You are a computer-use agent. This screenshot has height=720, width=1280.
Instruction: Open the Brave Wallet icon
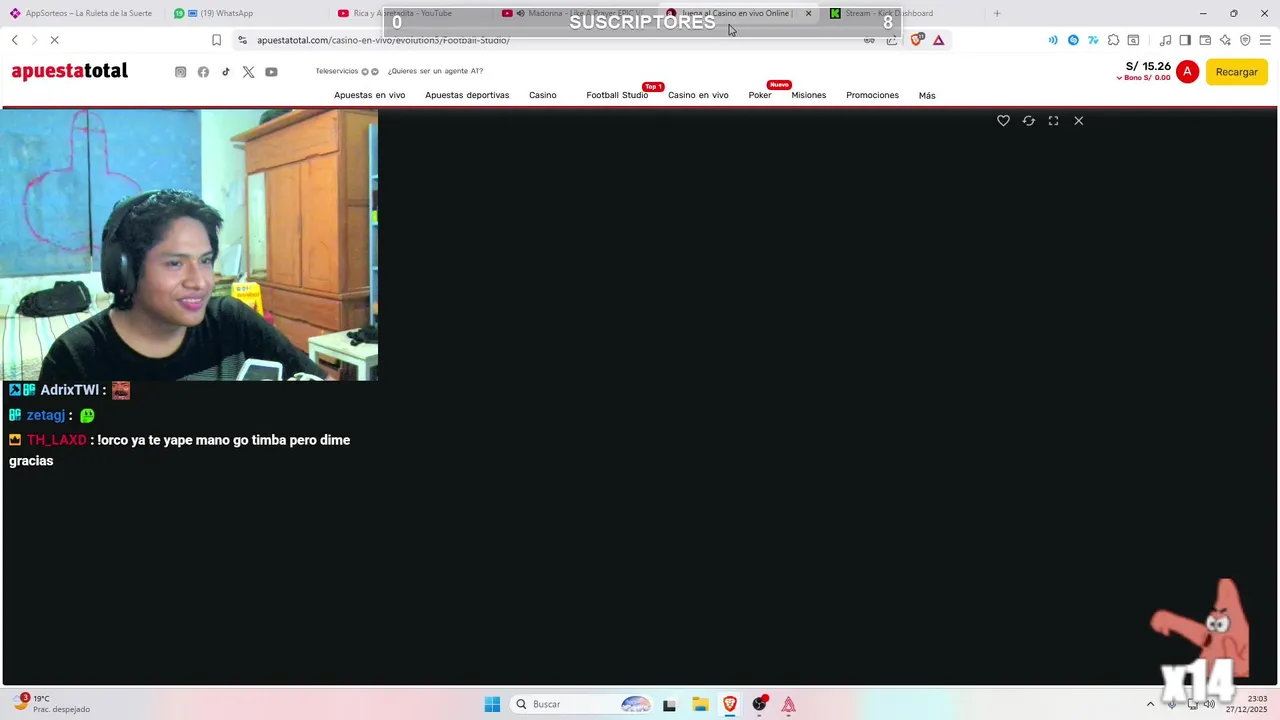tap(1205, 40)
